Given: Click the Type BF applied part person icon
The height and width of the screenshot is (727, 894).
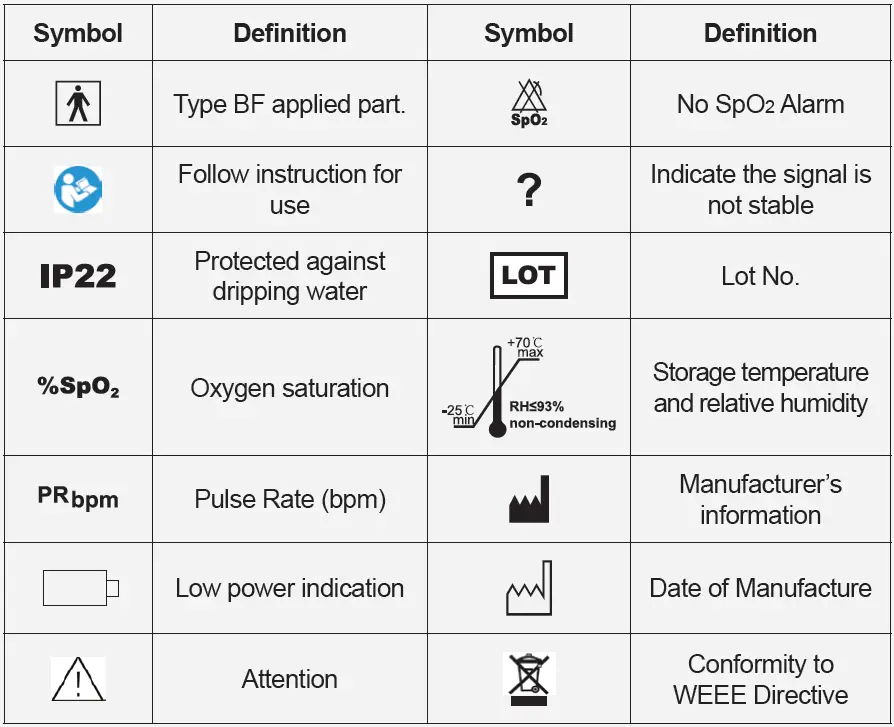Looking at the screenshot, I should point(78,104).
